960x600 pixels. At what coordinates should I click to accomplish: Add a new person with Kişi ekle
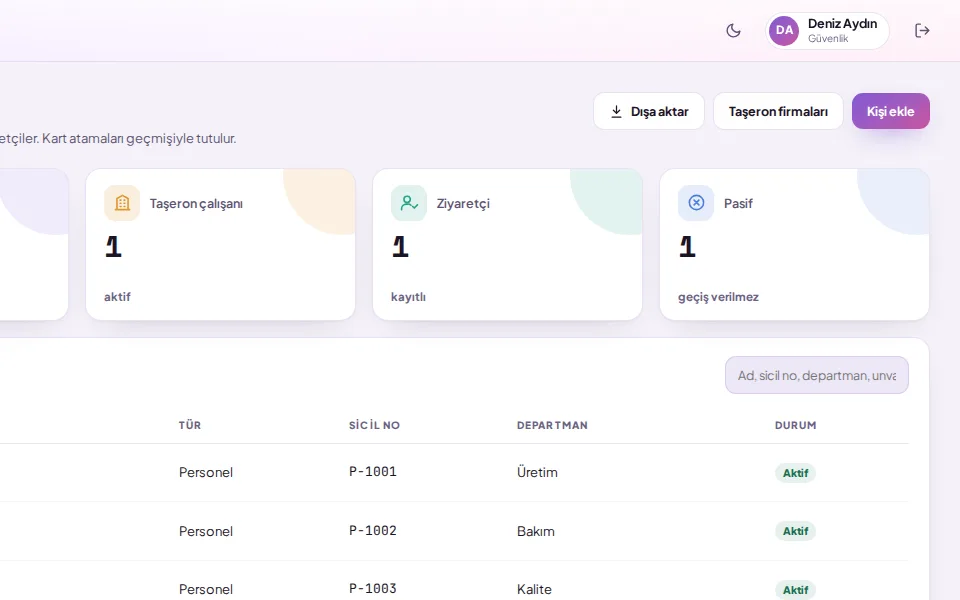tap(891, 111)
